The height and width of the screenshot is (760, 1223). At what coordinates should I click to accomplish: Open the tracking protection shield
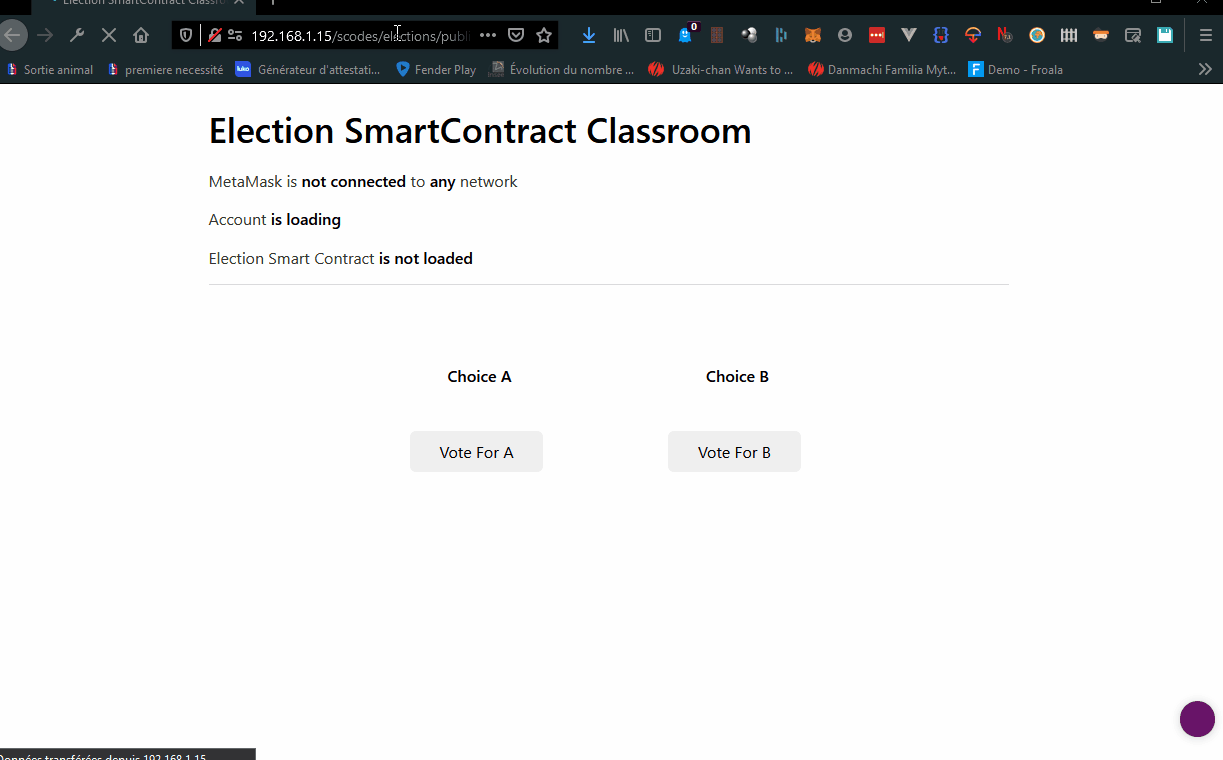186,35
